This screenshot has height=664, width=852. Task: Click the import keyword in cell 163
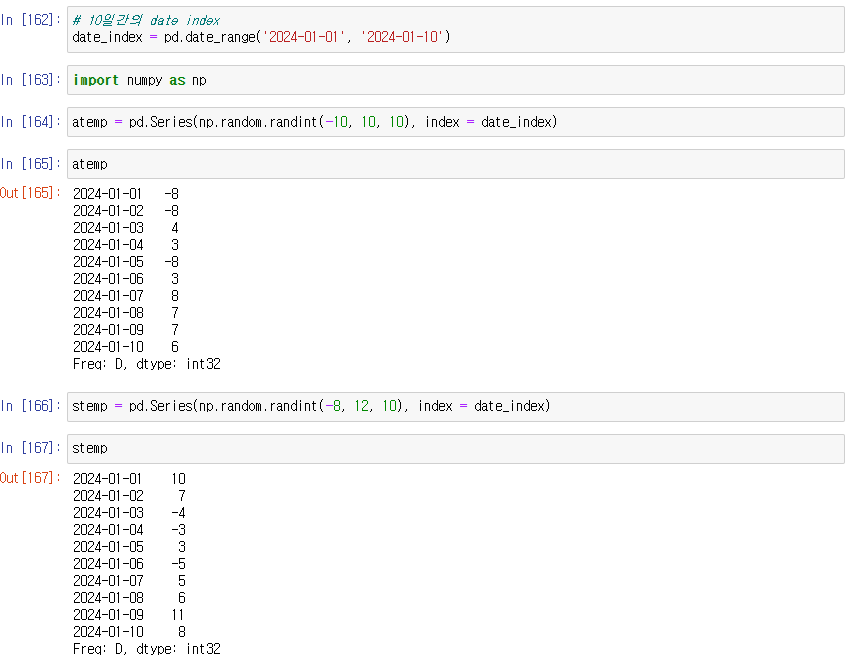(96, 80)
